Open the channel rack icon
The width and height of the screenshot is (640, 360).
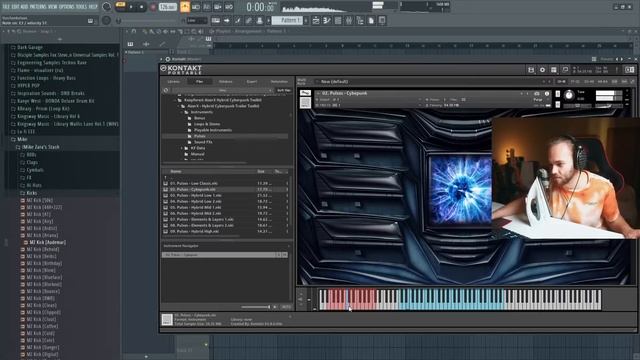tap(338, 20)
